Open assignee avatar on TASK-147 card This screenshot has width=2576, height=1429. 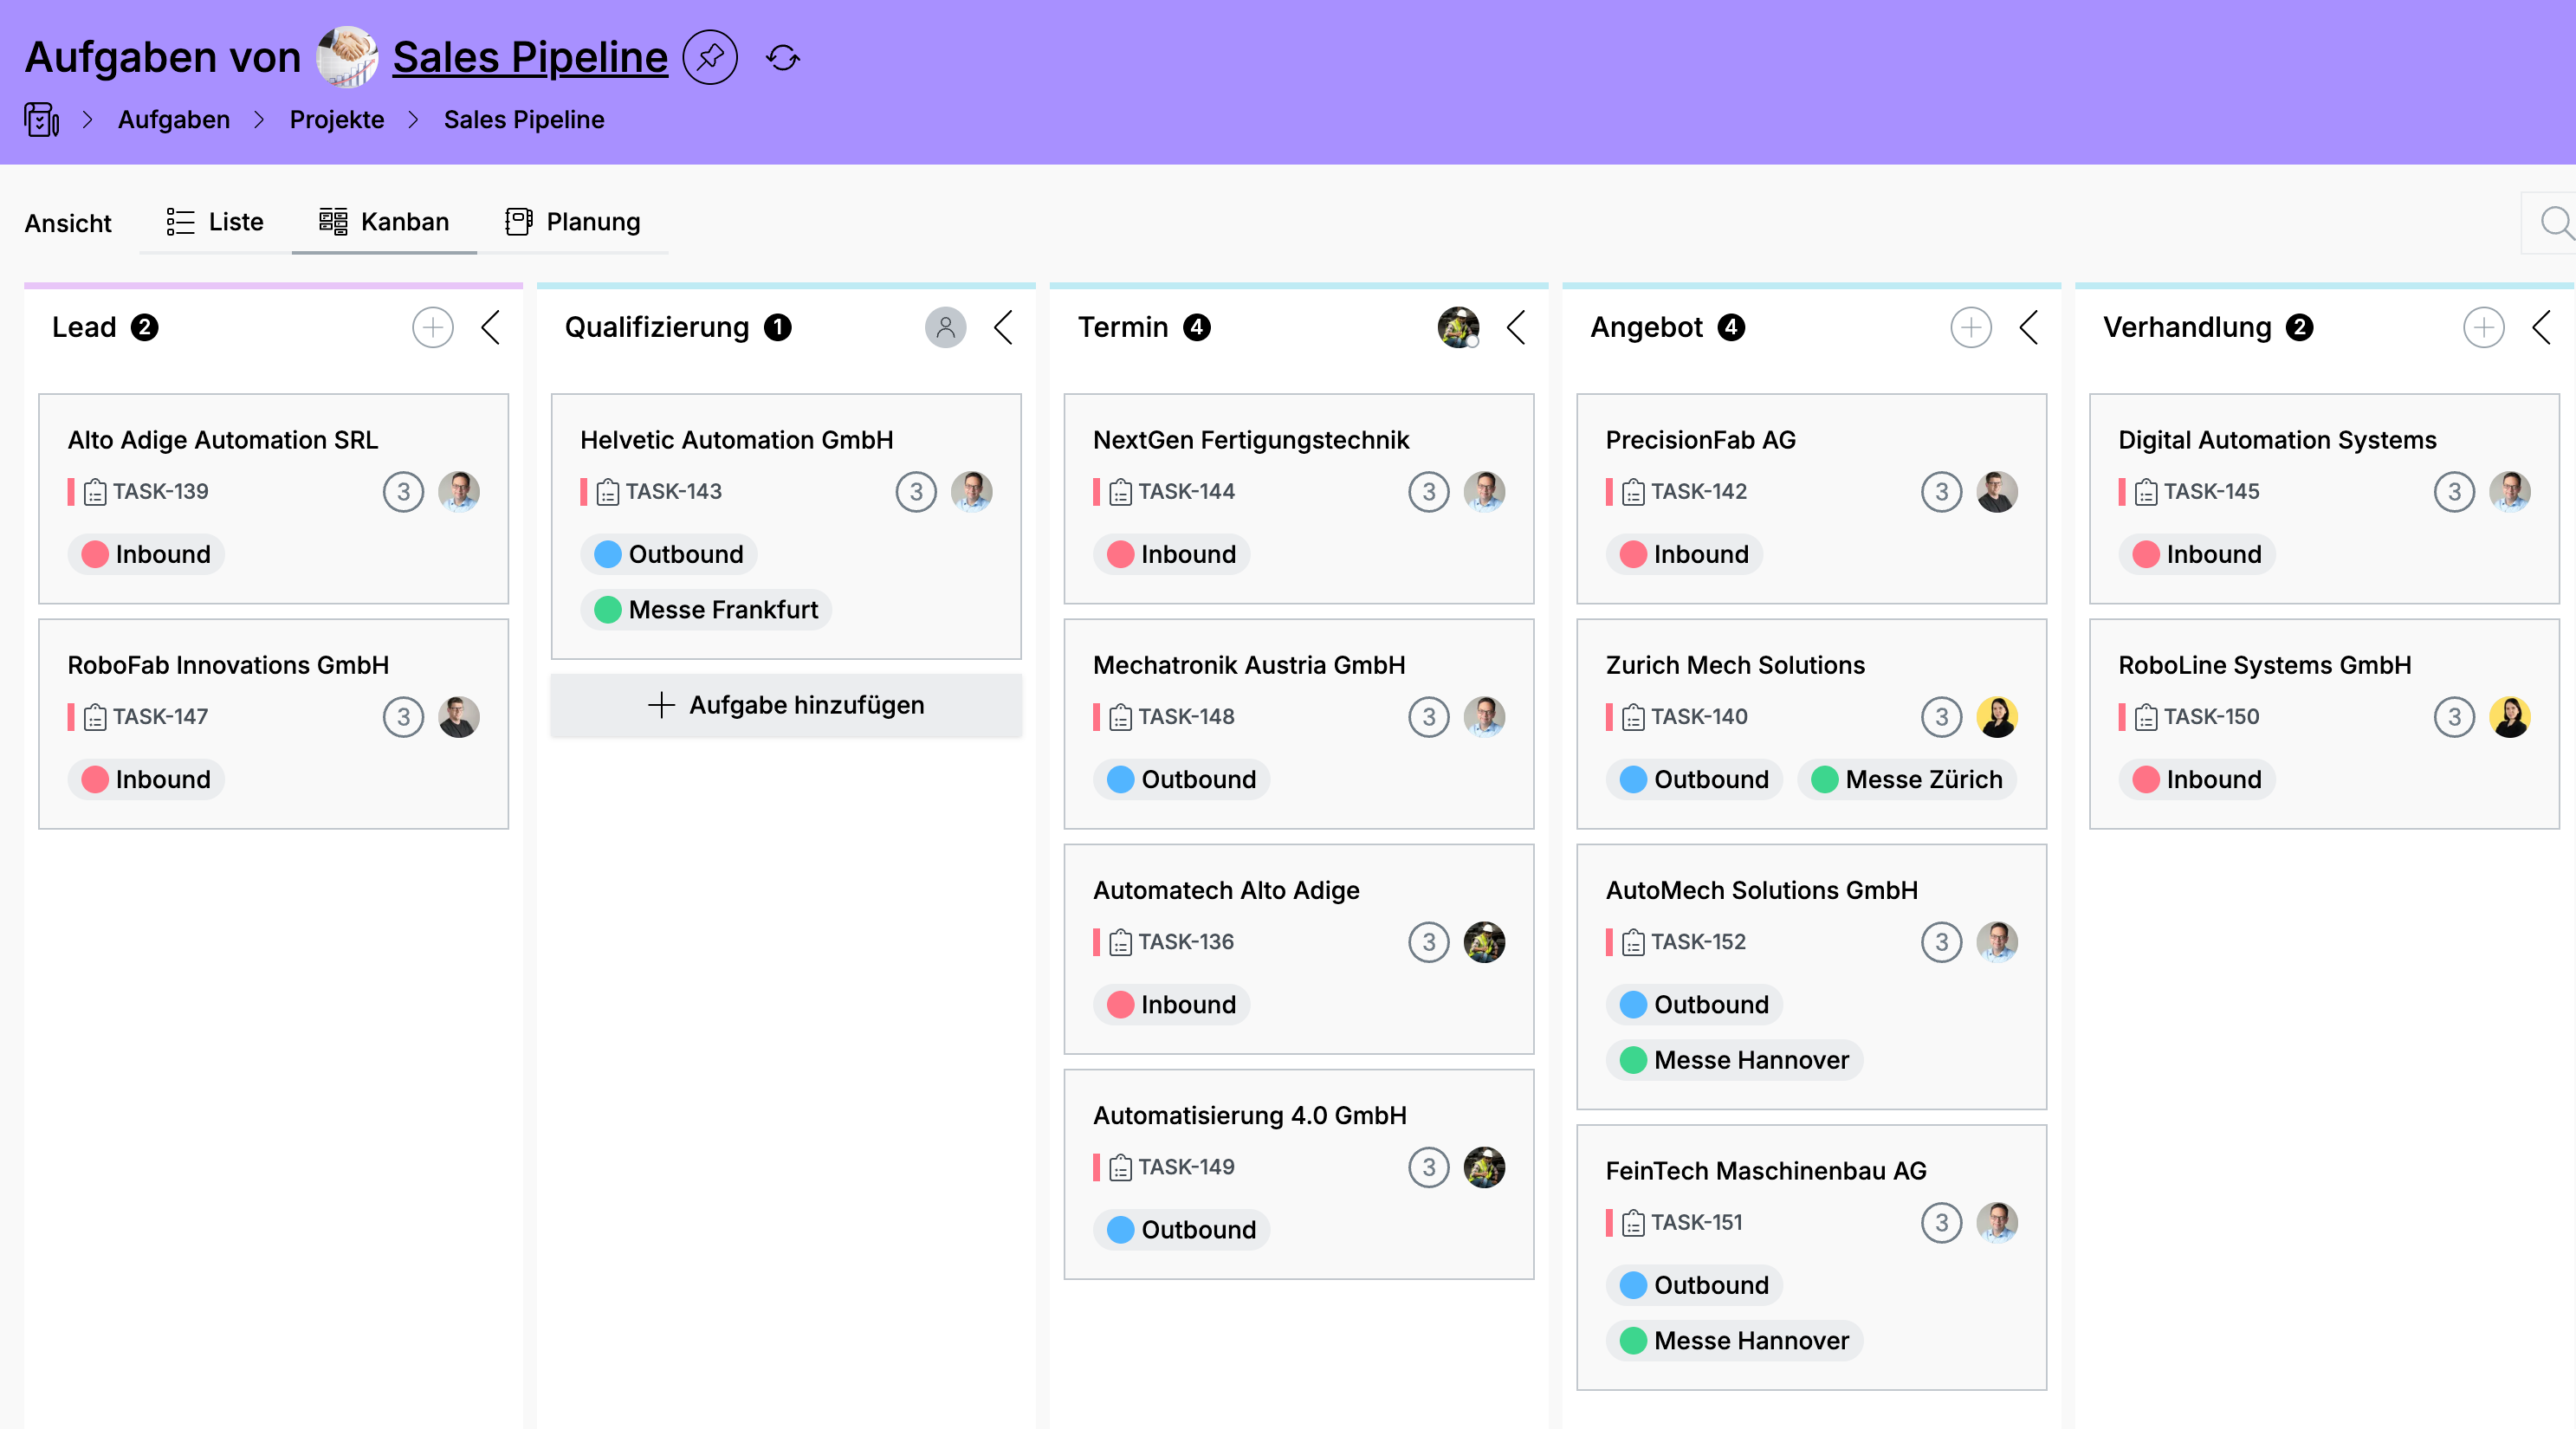pos(459,717)
